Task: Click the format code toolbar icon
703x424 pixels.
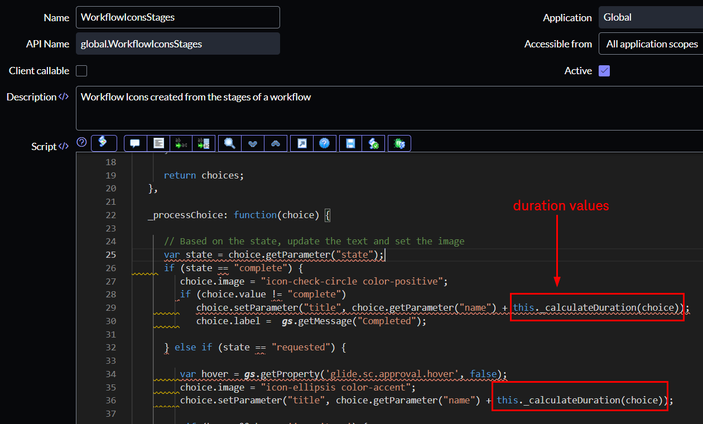Action: coord(156,145)
